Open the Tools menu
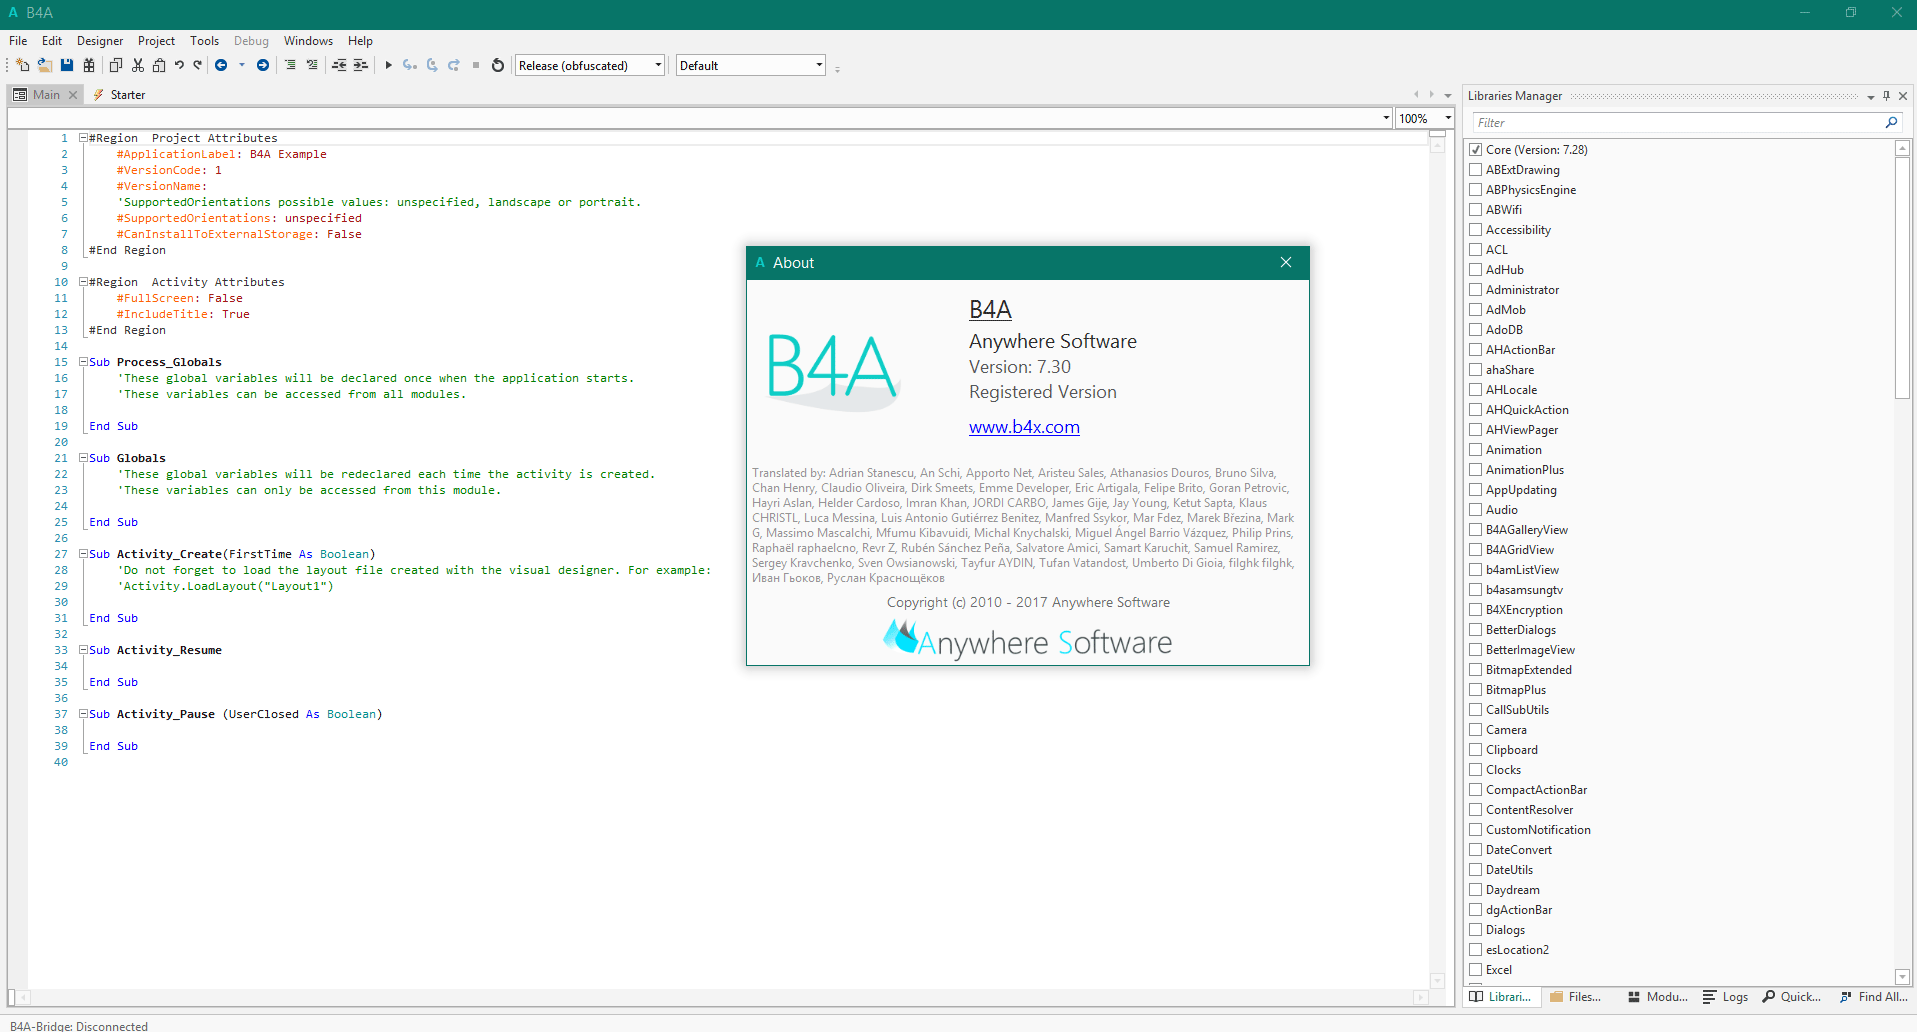Viewport: 1917px width, 1032px height. tap(204, 41)
